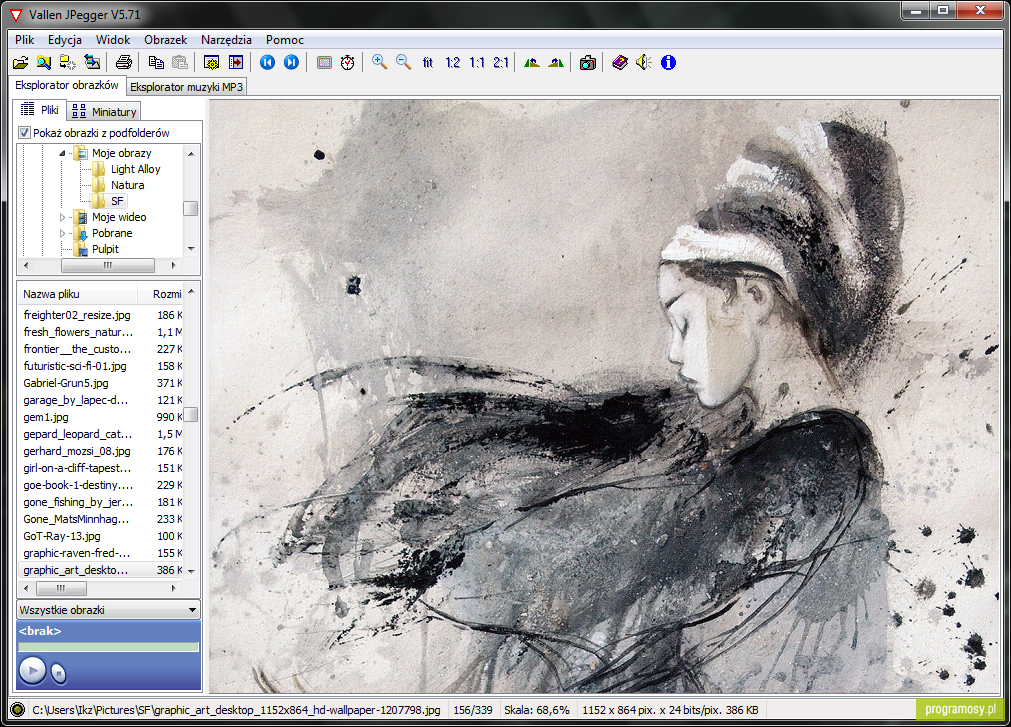Open the Pomoc menu
This screenshot has height=727, width=1011.
(x=284, y=40)
